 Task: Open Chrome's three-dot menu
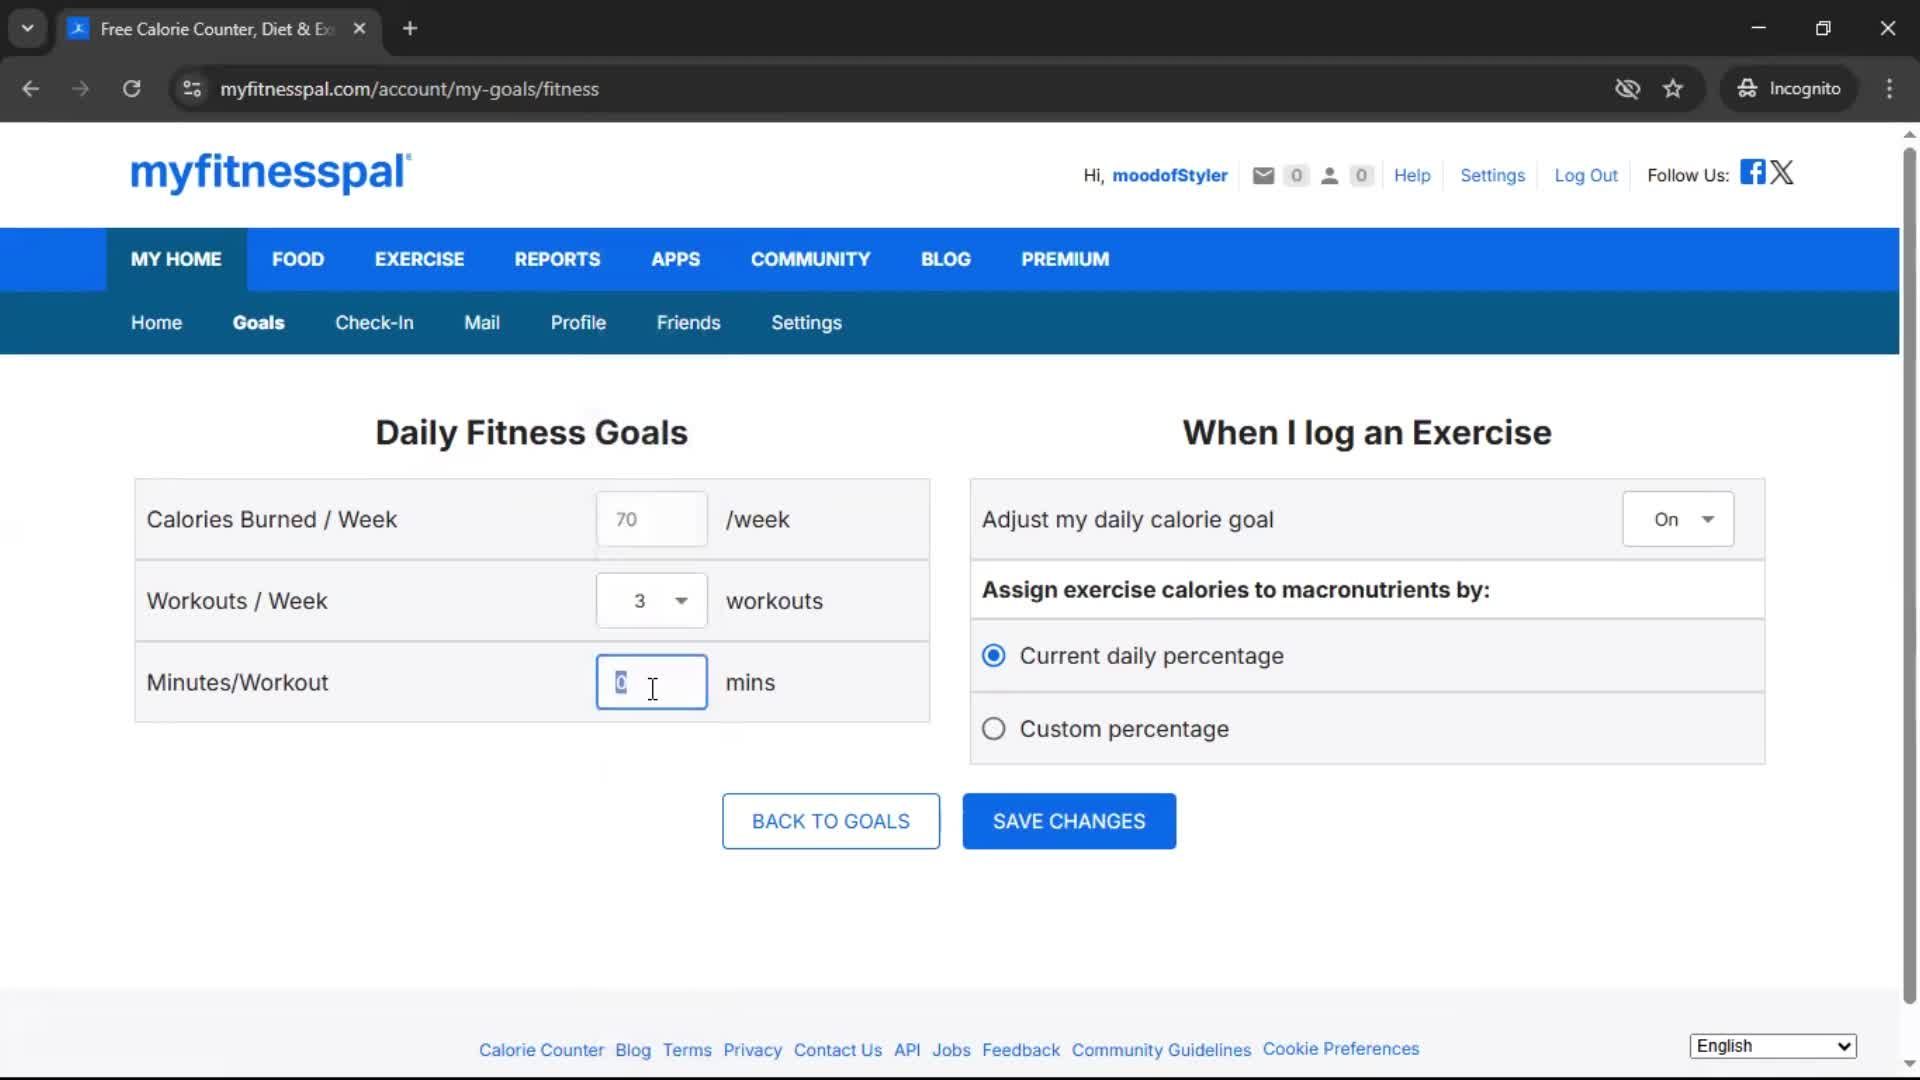tap(1889, 89)
